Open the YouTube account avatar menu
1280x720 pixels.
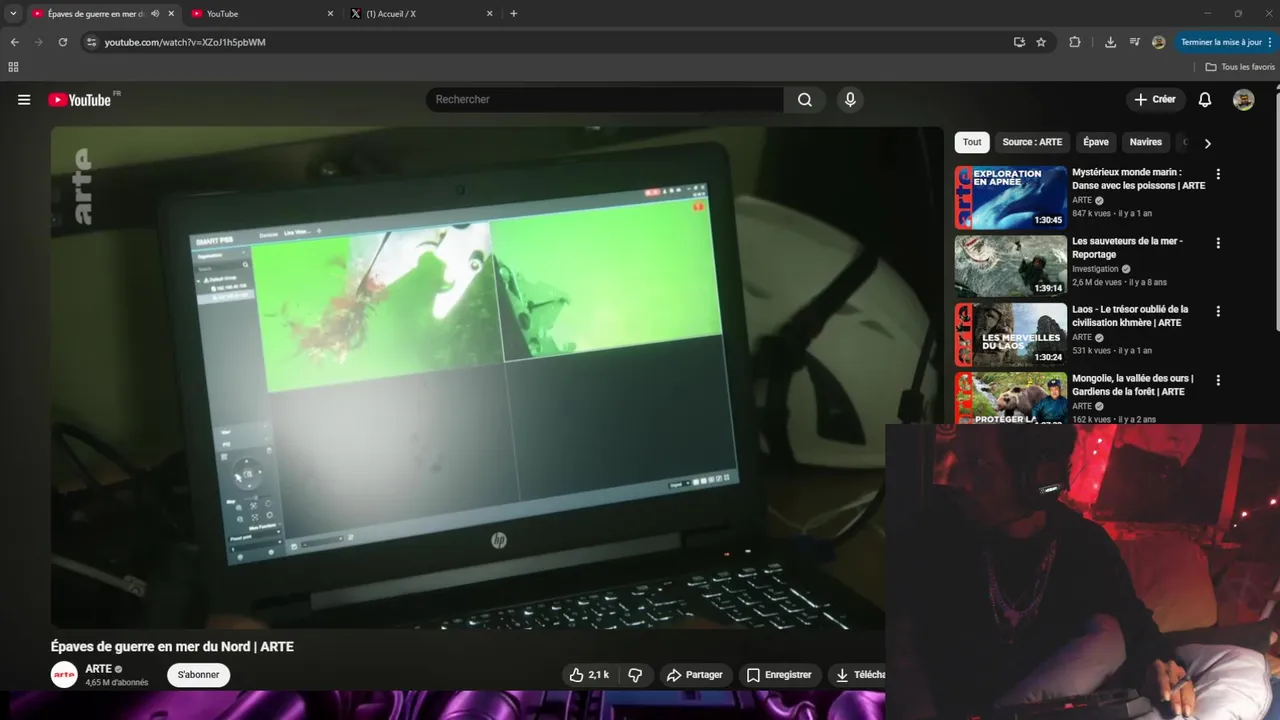1243,100
